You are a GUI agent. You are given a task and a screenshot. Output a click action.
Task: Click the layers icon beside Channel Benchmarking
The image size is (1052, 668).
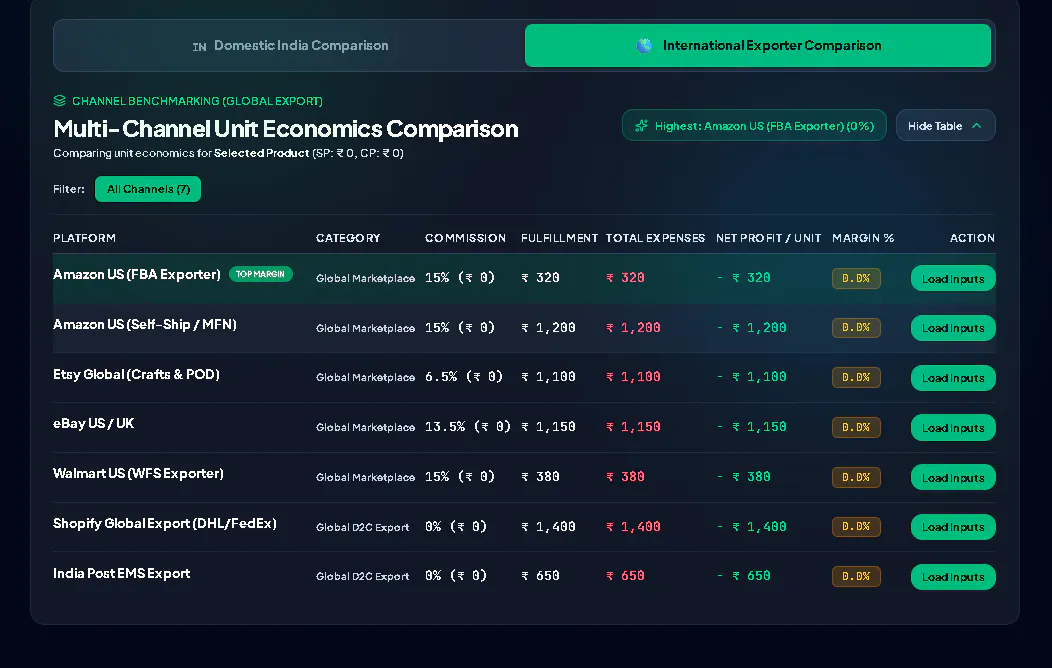(60, 101)
